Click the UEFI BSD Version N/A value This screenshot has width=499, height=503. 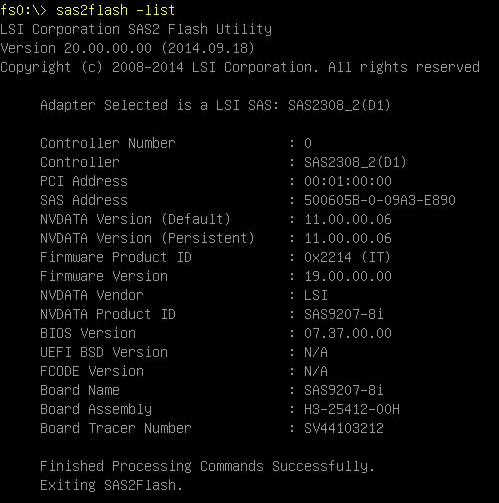[316, 352]
